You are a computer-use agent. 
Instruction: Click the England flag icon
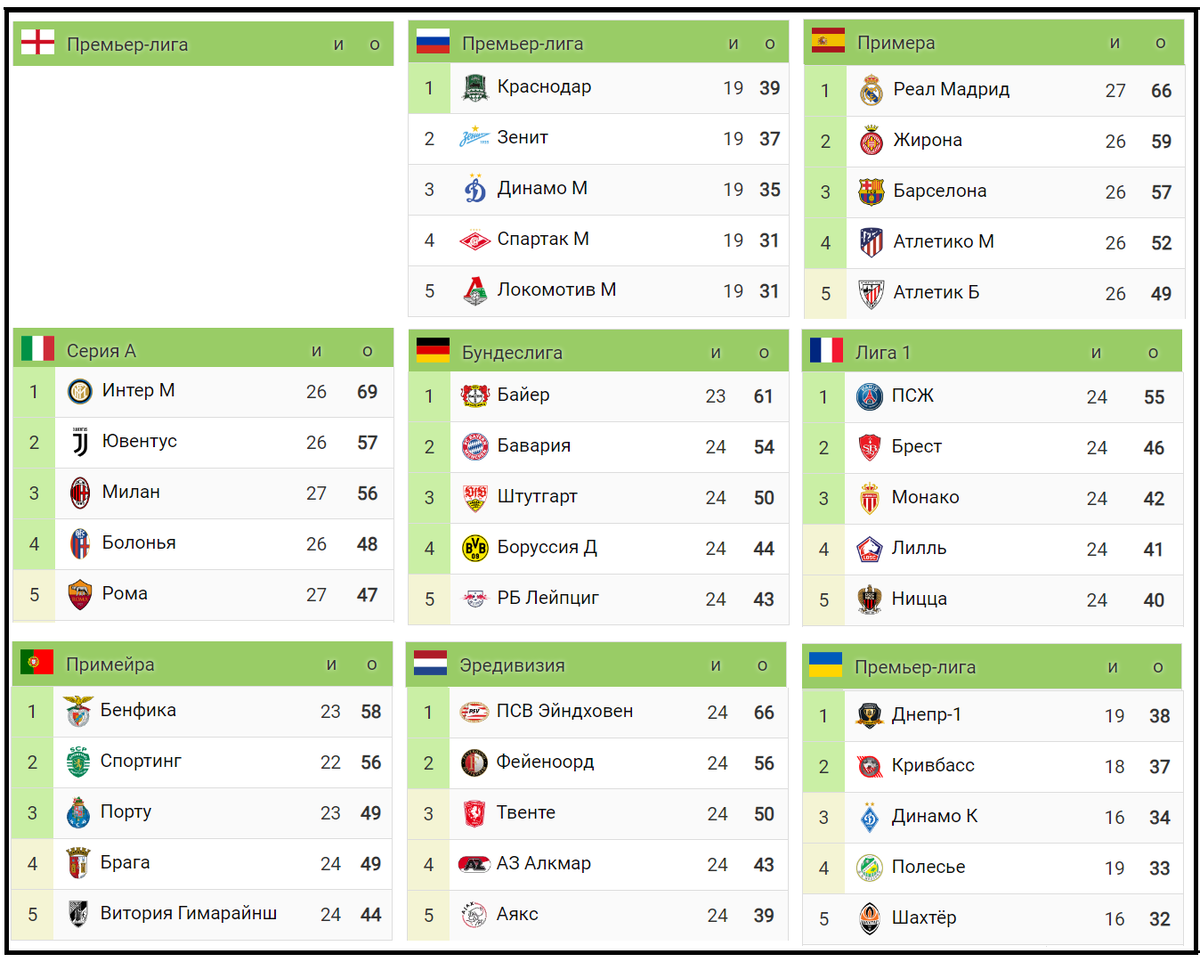pos(38,43)
